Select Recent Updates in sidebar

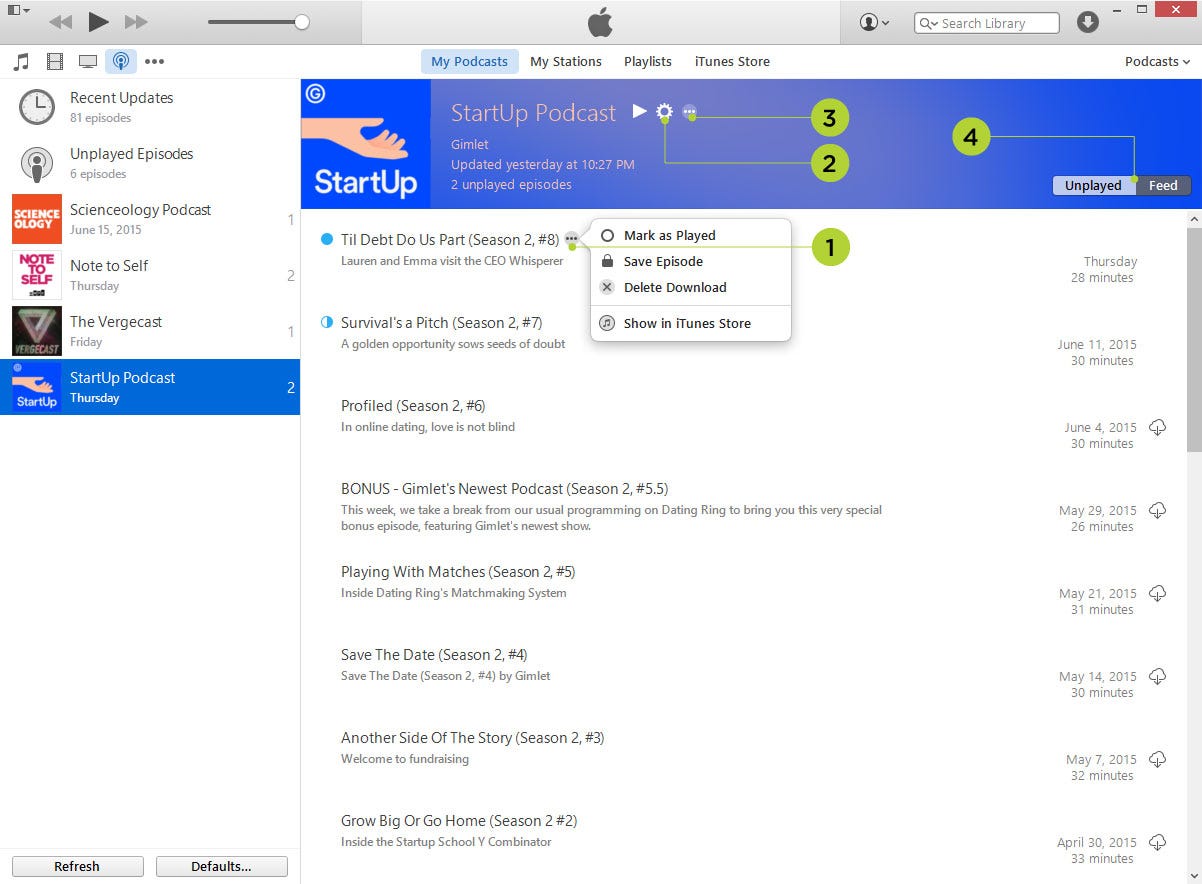[x=150, y=106]
